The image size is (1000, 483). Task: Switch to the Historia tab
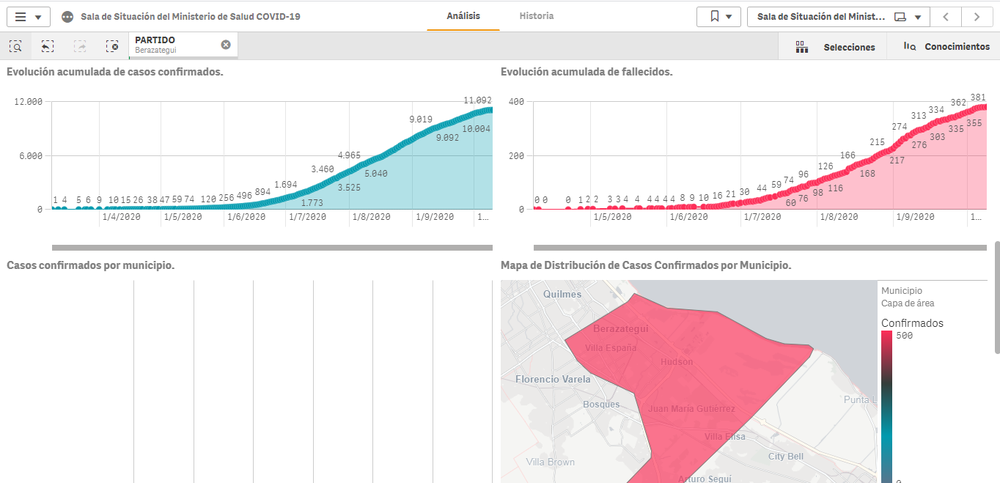[x=536, y=16]
